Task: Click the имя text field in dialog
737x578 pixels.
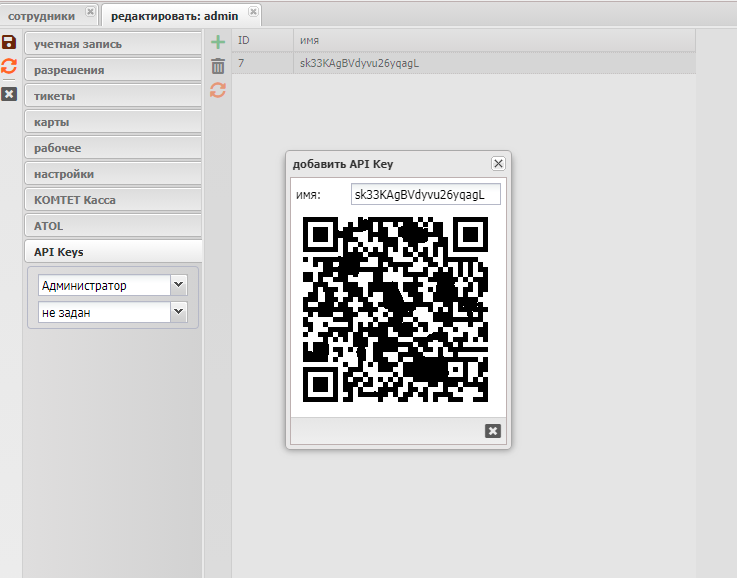Action: [x=425, y=195]
